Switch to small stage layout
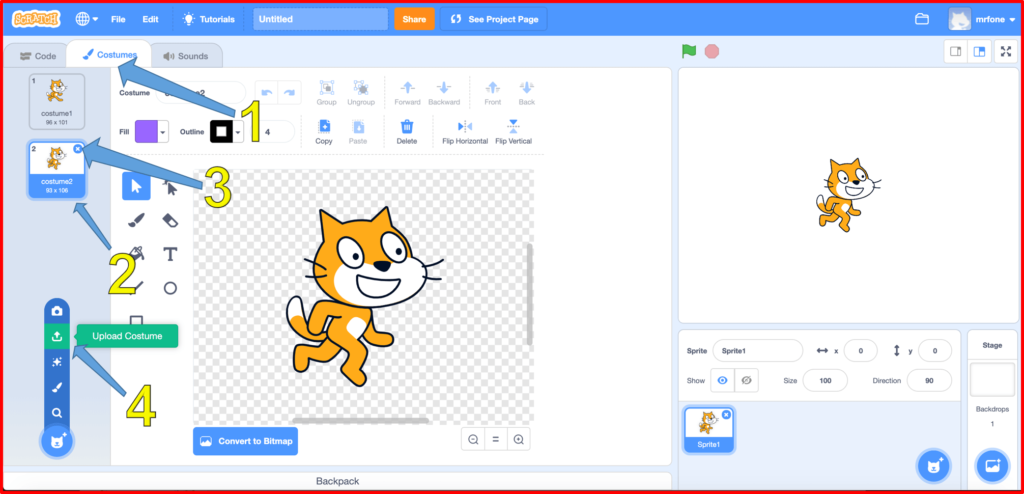Screen dimensions: 1024x494 pos(955,52)
